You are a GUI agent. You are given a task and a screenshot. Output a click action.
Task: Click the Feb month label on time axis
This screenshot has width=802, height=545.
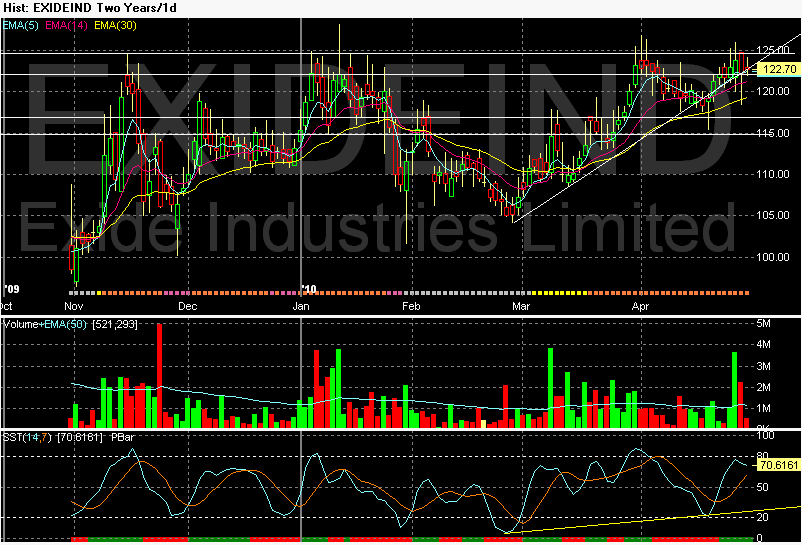(x=411, y=306)
